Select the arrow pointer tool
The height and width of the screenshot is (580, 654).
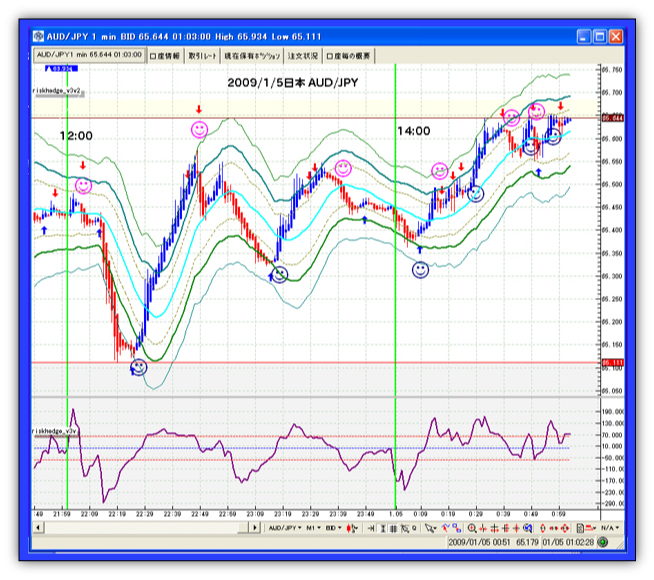(429, 526)
